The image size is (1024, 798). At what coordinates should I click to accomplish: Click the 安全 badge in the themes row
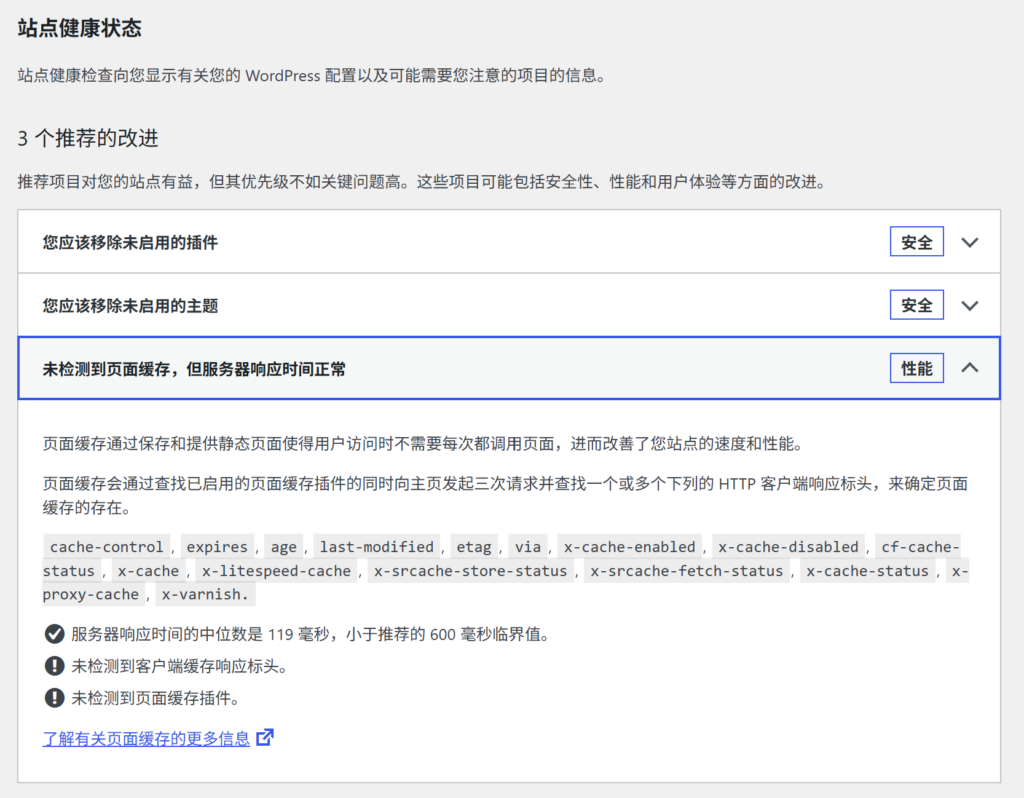tap(916, 305)
